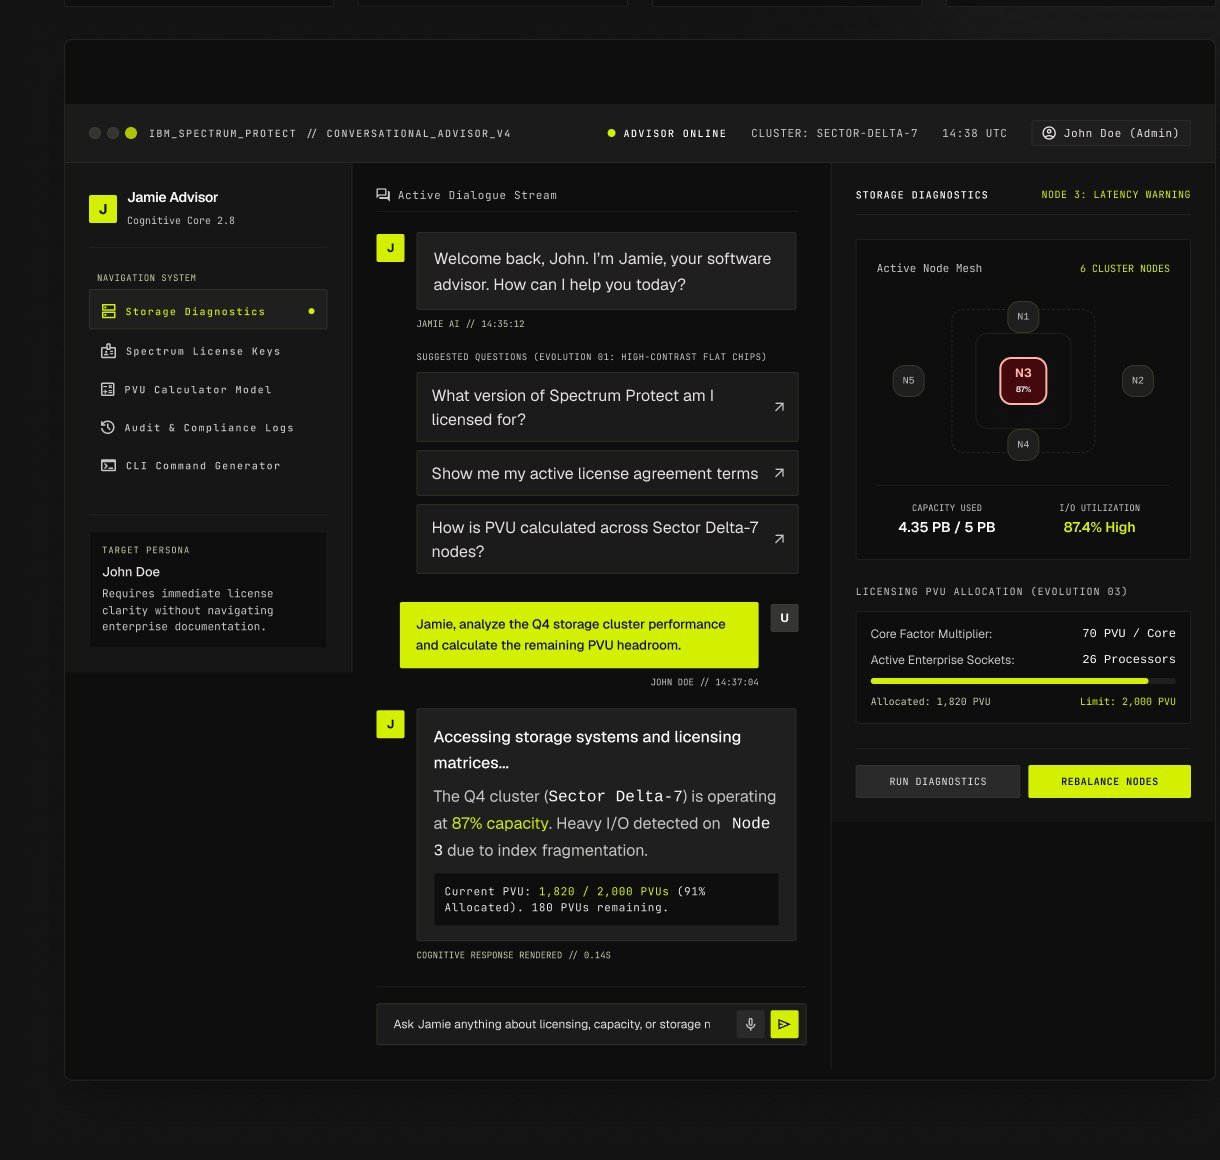Viewport: 1220px width, 1160px height.
Task: Click the PVU allocation progress bar
Action: point(1023,681)
